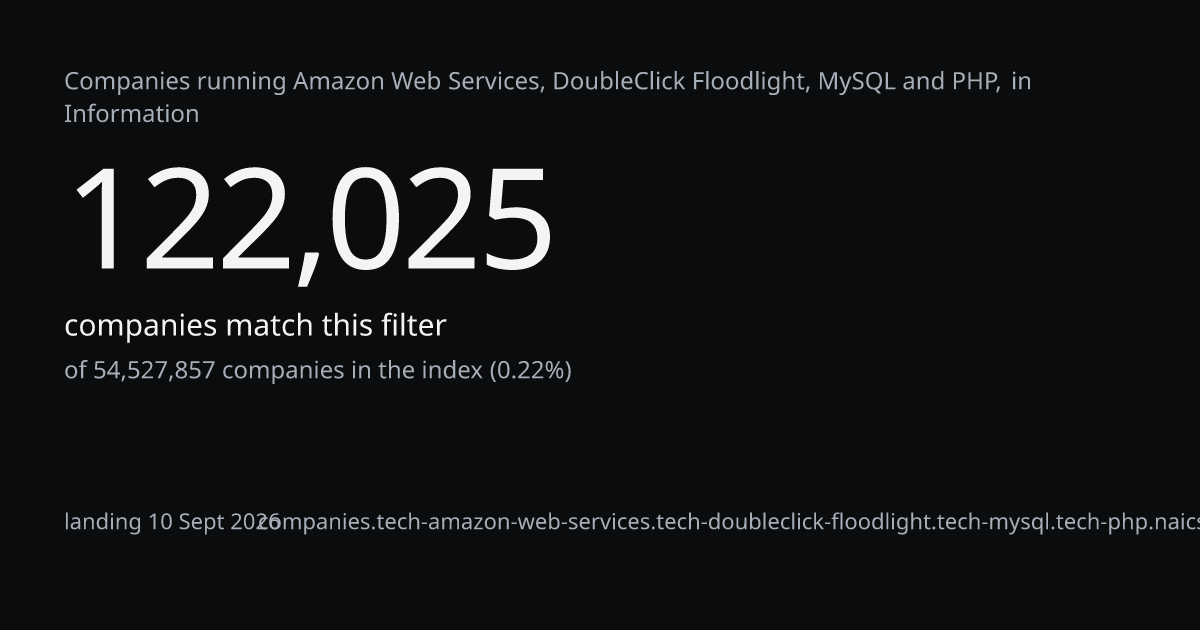Click "tech-amazon-web-services" in the footer slug
The image size is (1200, 630).
click(513, 522)
